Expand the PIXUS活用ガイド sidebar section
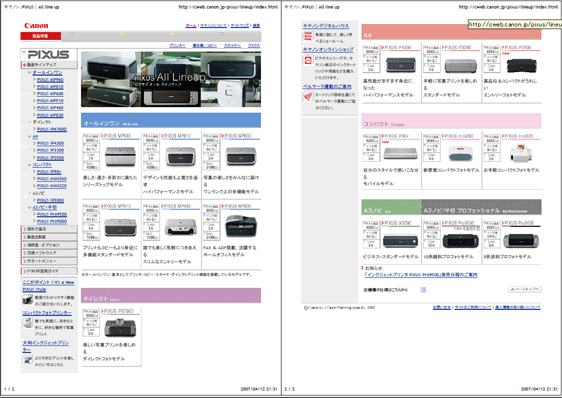The image size is (562, 398). click(49, 271)
